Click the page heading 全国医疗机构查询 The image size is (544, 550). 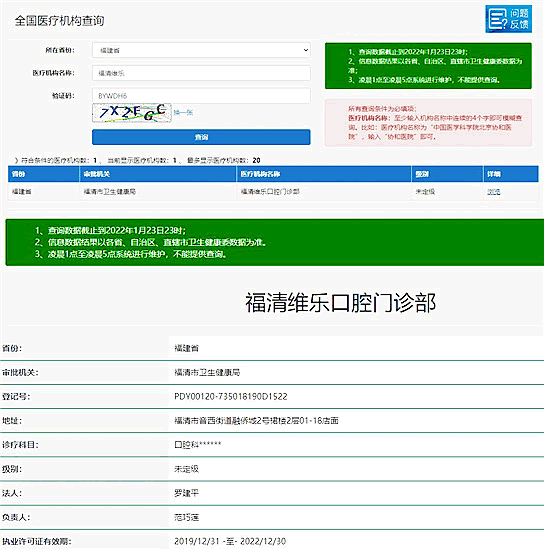59,21
